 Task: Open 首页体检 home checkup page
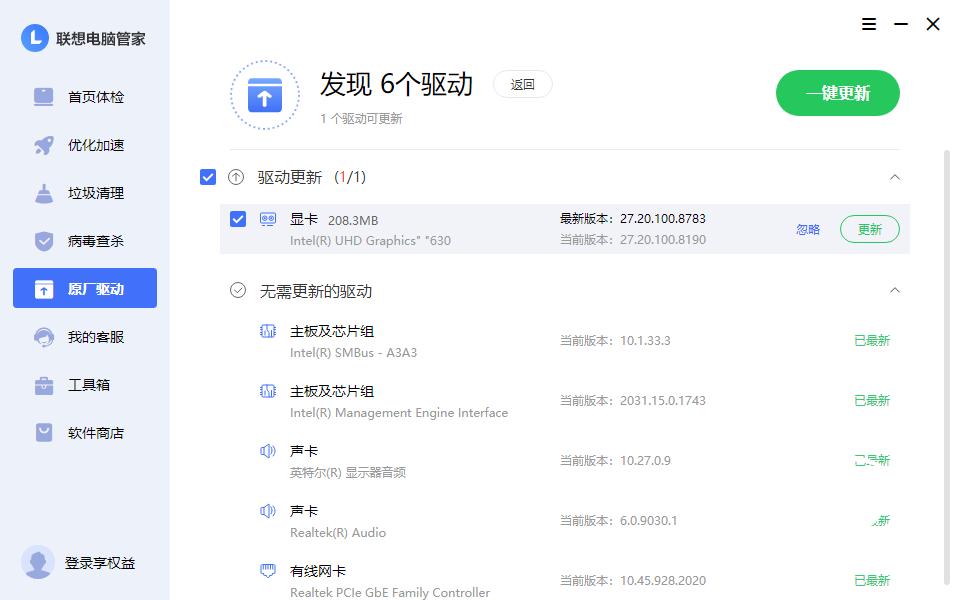pos(96,97)
